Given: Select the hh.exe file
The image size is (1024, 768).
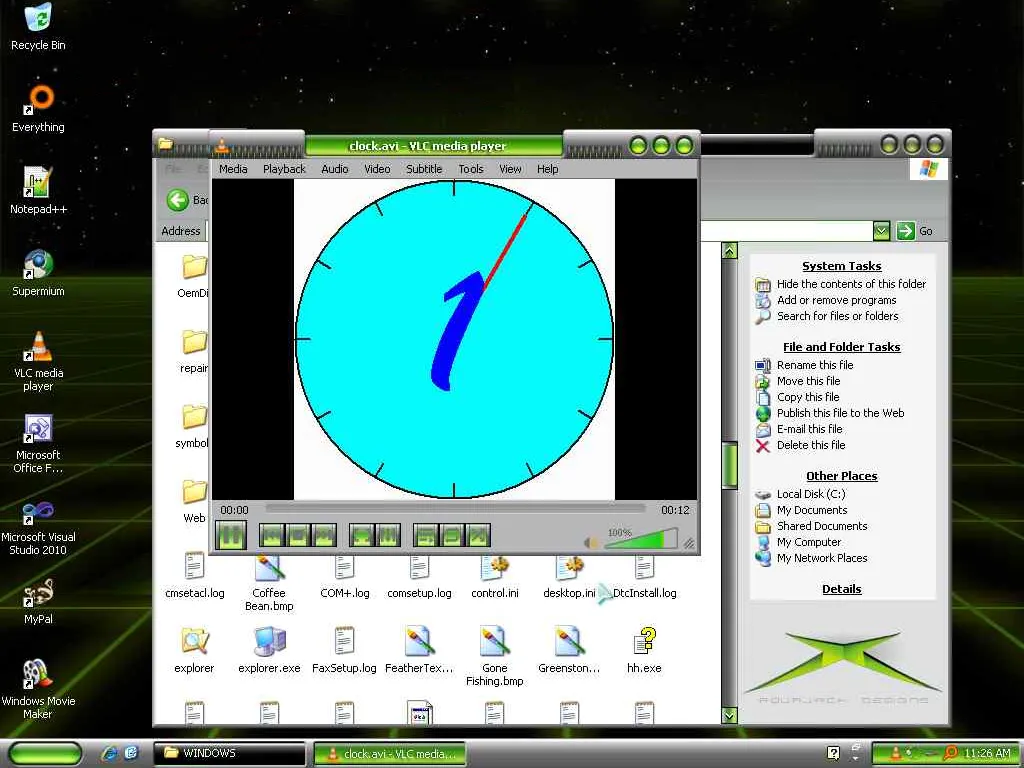Looking at the screenshot, I should pos(644,650).
